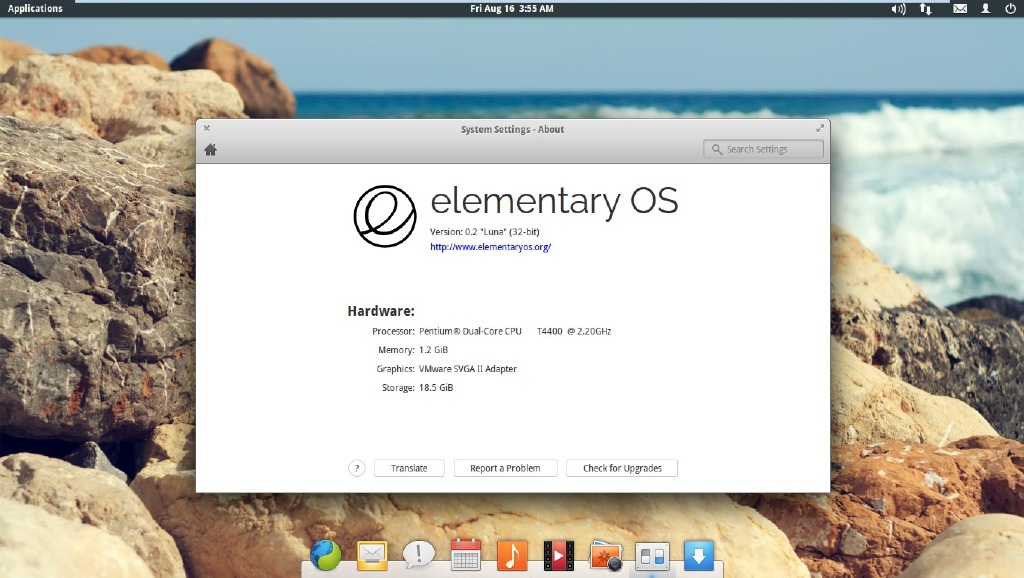The height and width of the screenshot is (578, 1024).
Task: Open the Videos player in dock
Action: [558, 556]
